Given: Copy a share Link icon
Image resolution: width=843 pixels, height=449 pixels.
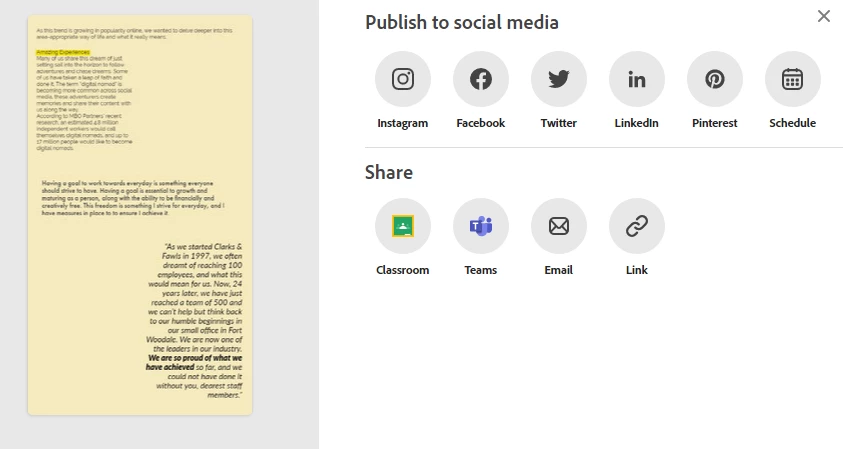Looking at the screenshot, I should (637, 226).
